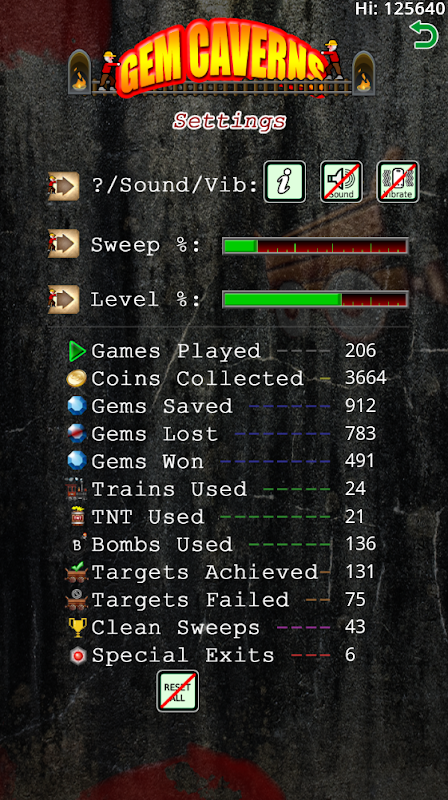Image resolution: width=448 pixels, height=800 pixels.
Task: Click the Trains Used locomotive icon
Action: click(x=77, y=489)
